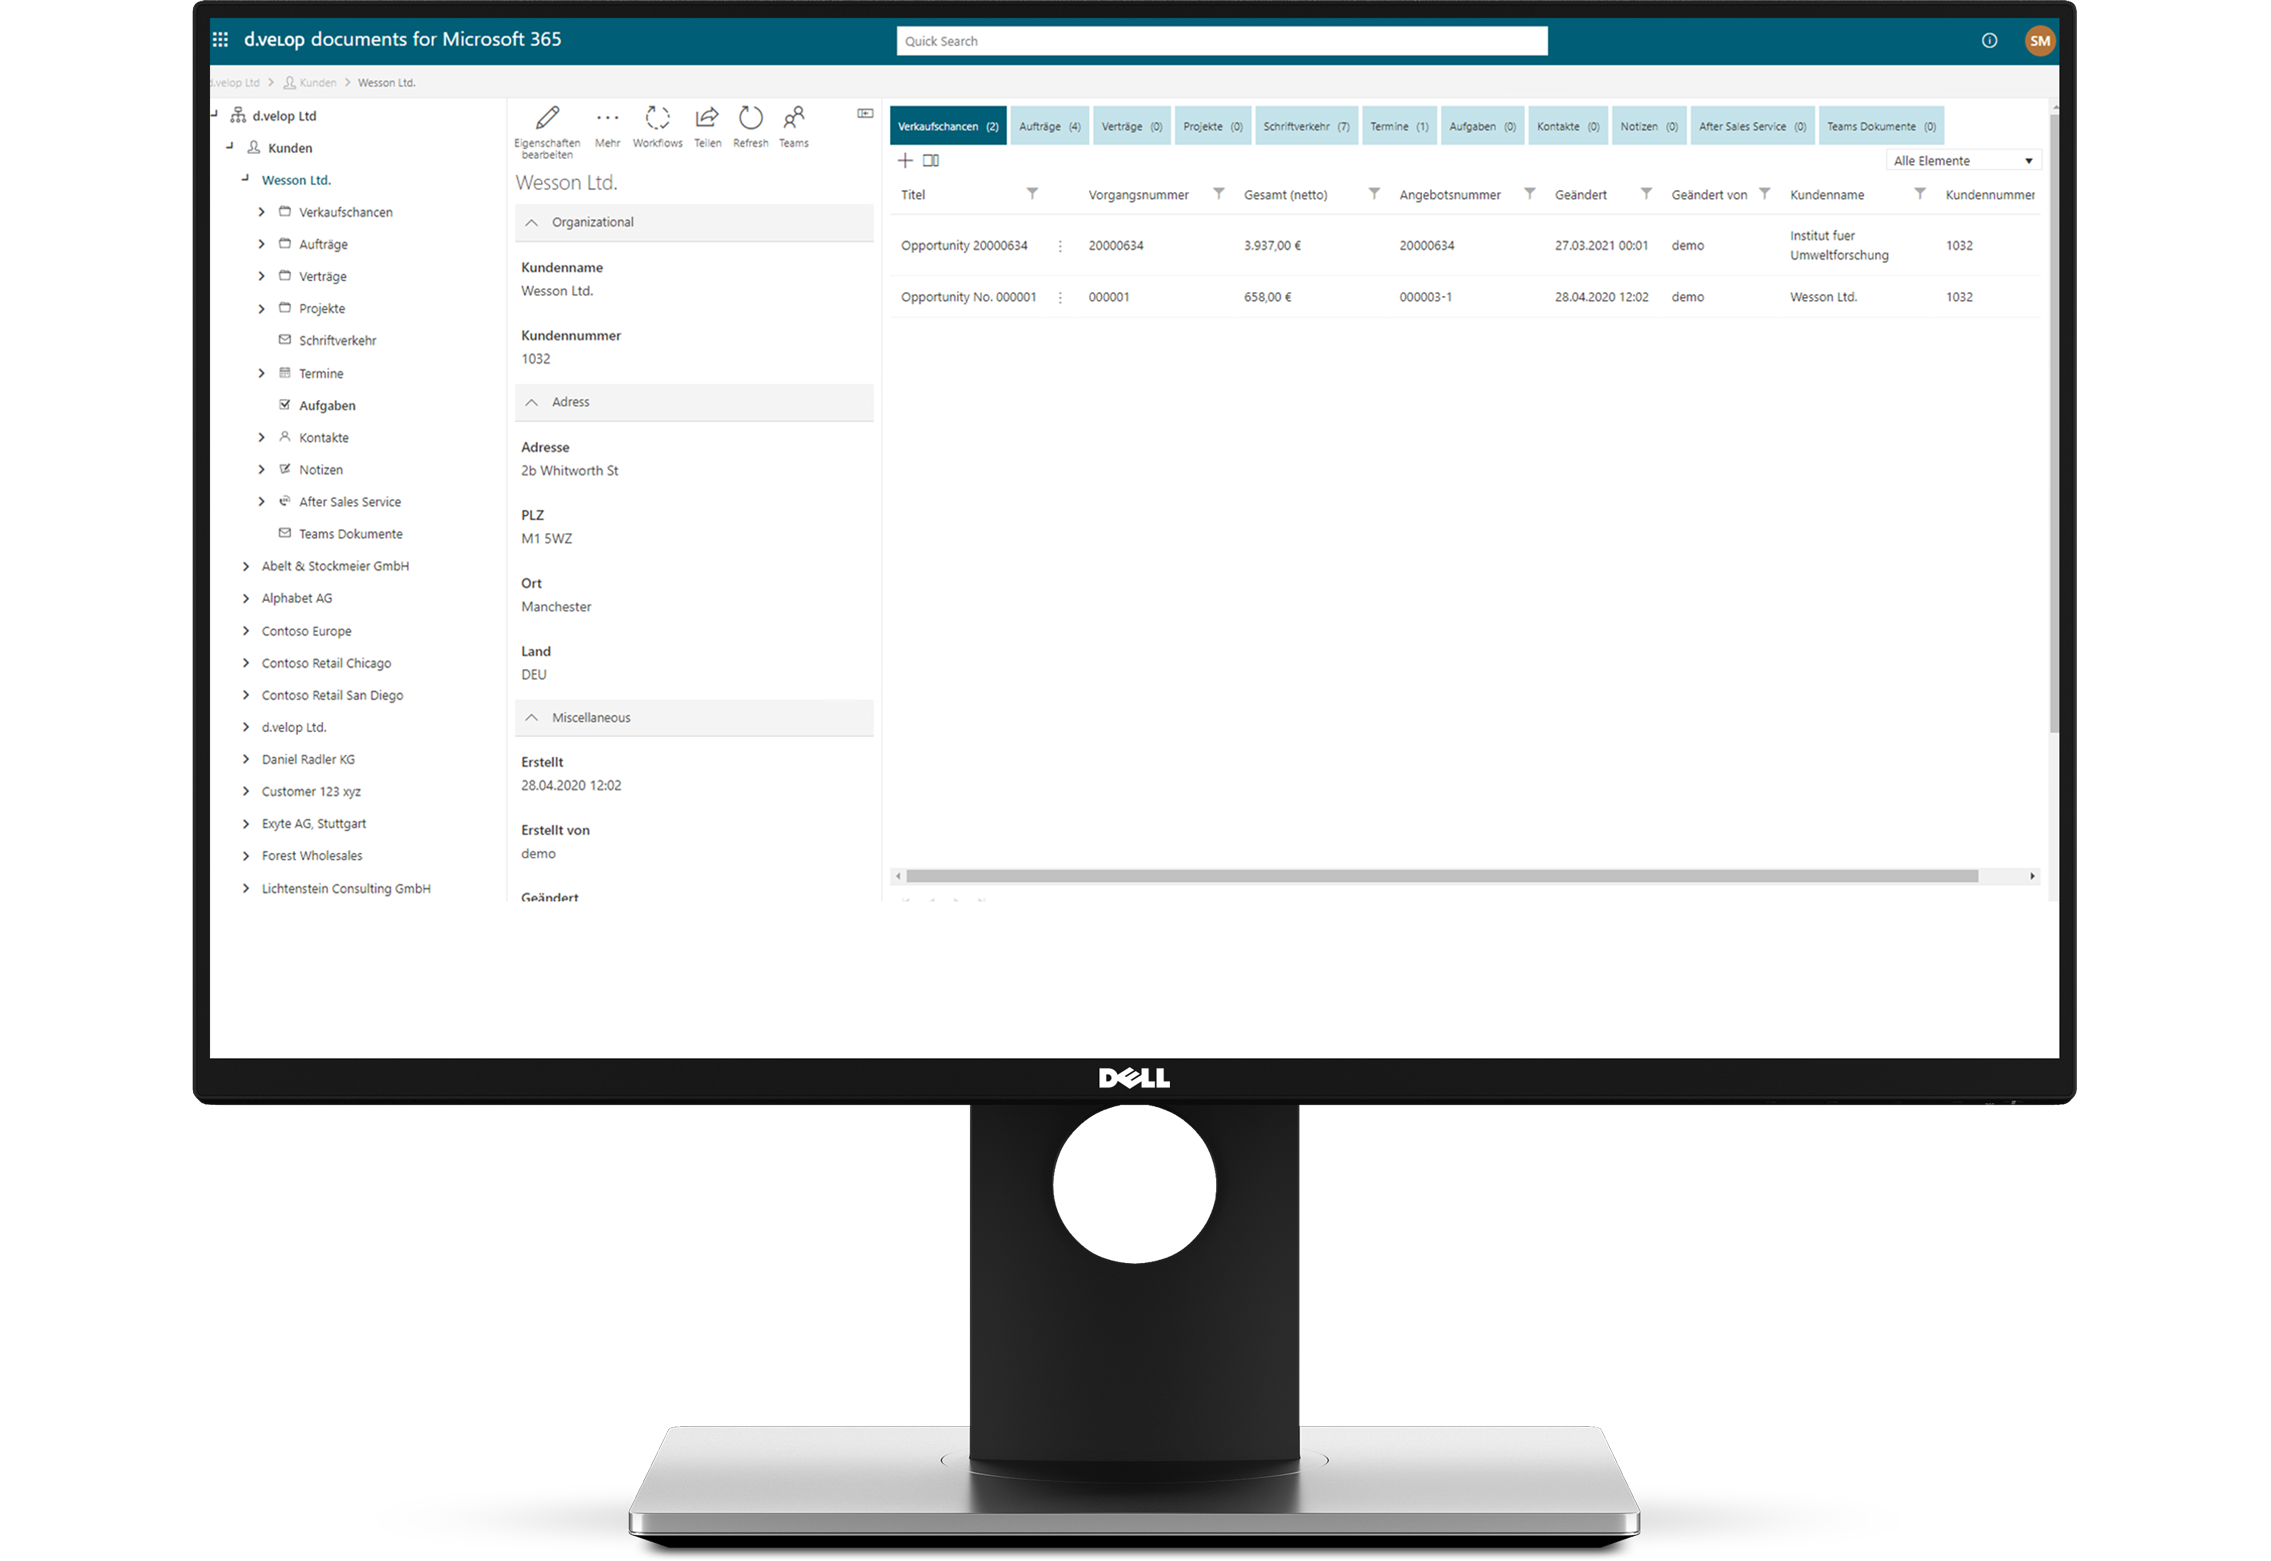Image resolution: width=2271 pixels, height=1561 pixels.
Task: Expand Verkaufschancen tree node
Action: tap(261, 212)
